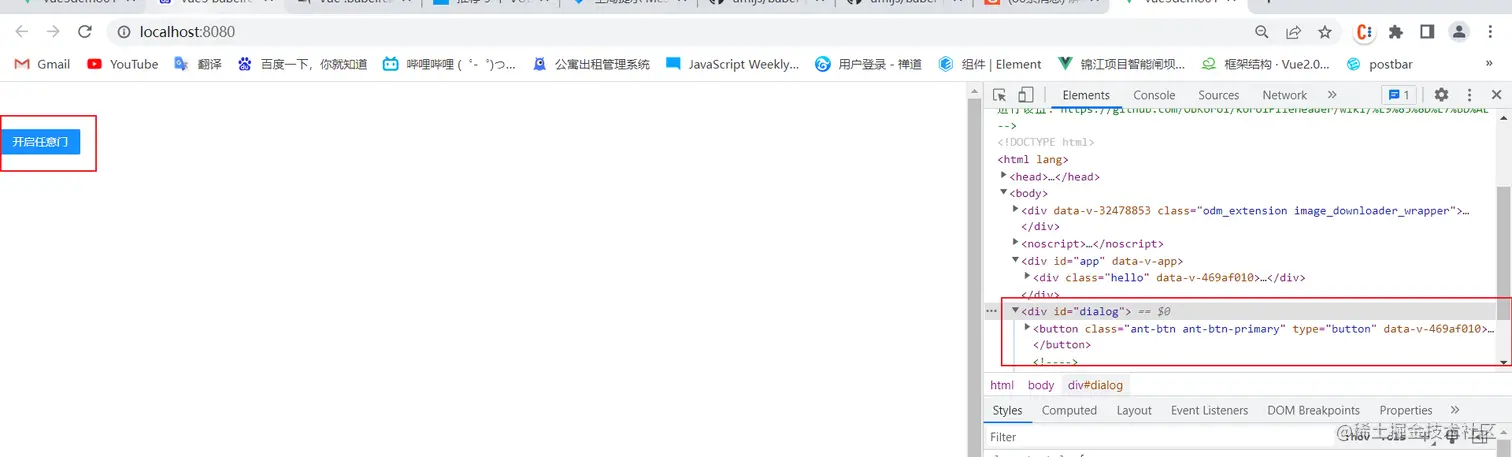
Task: Open the YouTube bookmark
Action: 122,64
